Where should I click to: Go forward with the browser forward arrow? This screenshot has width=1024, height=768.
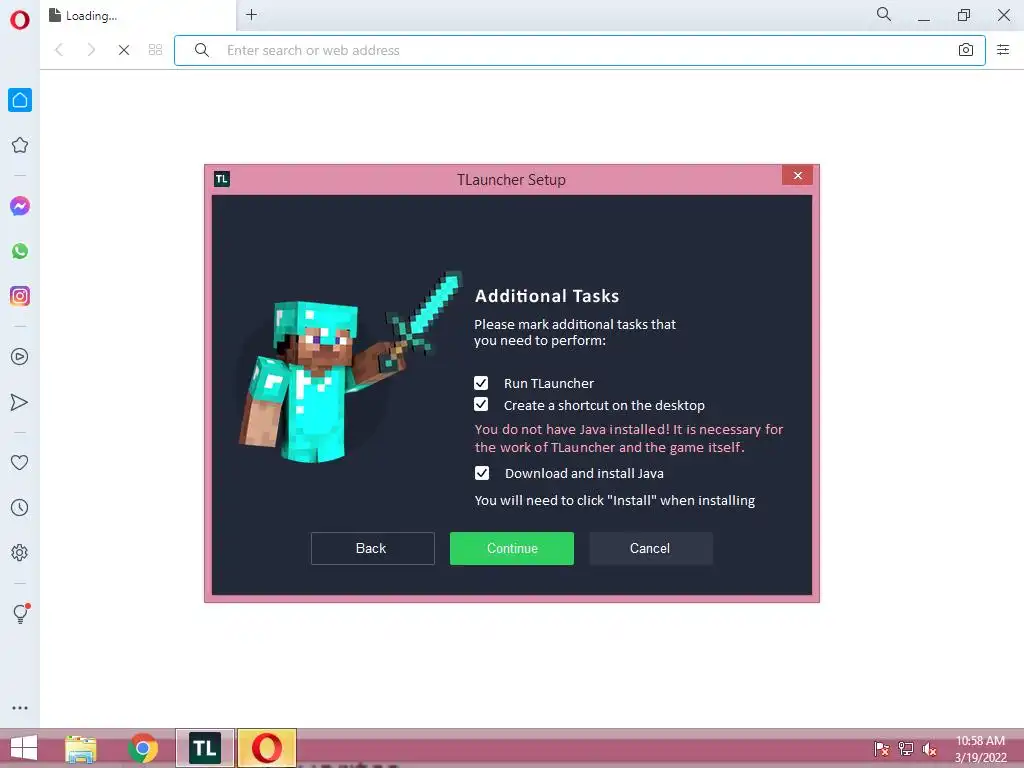pos(91,50)
